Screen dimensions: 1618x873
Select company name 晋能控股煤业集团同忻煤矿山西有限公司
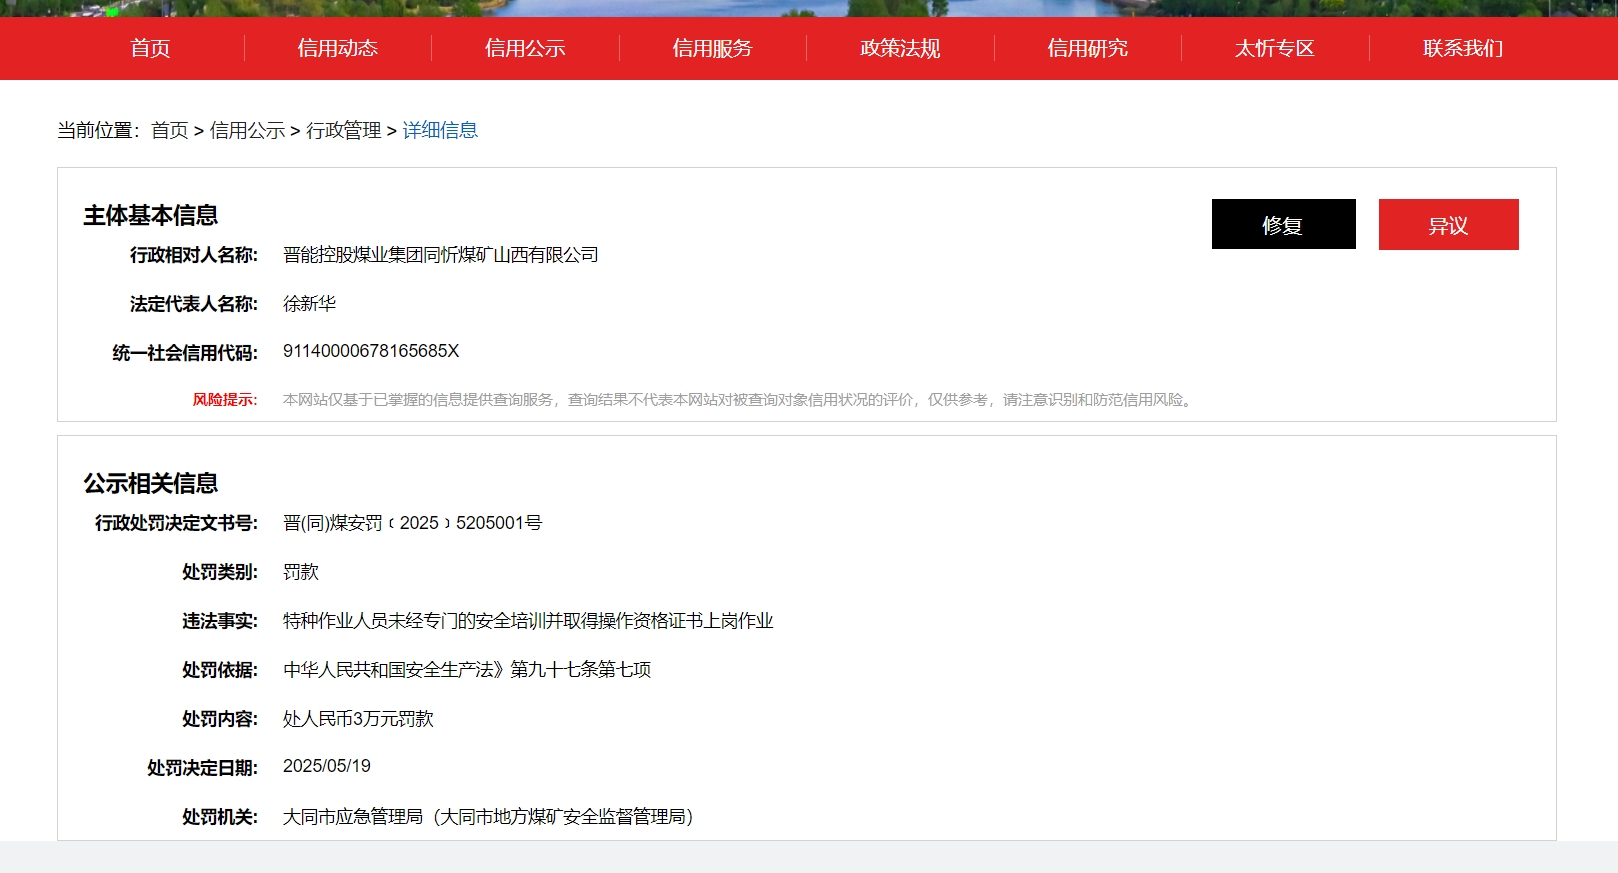441,255
